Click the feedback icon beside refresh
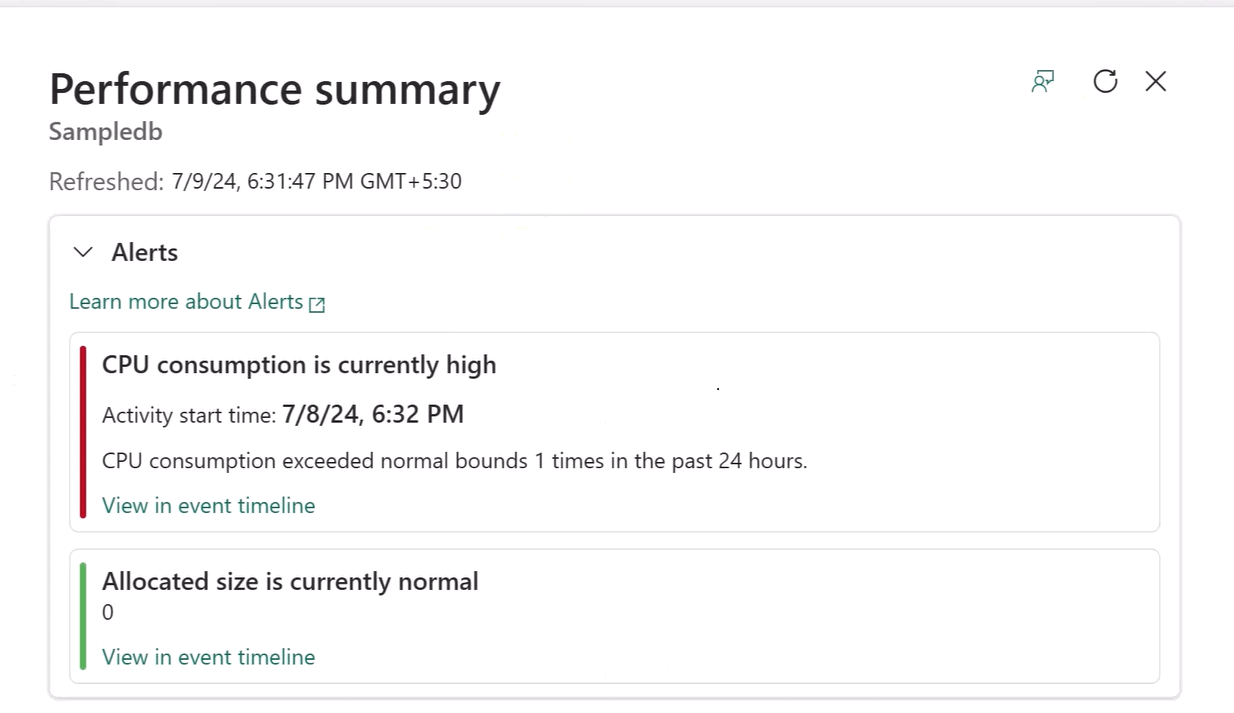1234x713 pixels. [x=1043, y=82]
